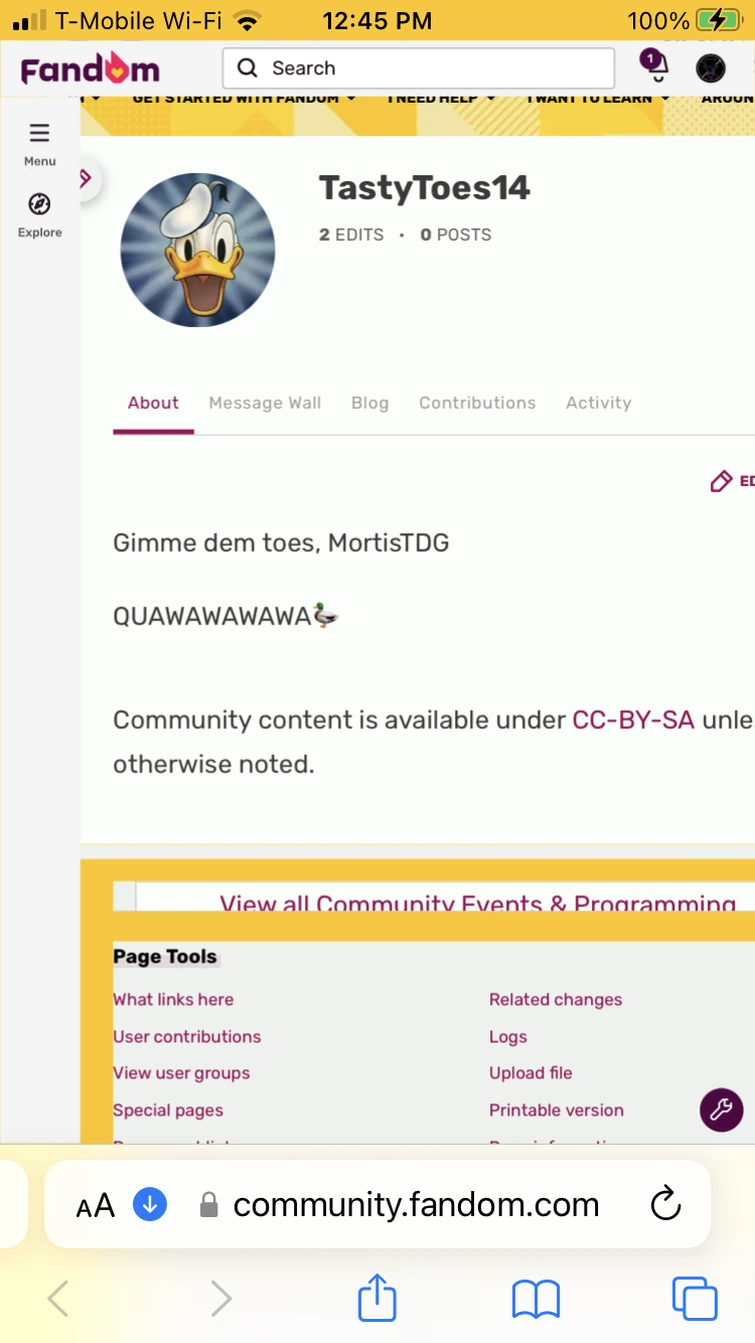Click the Search input field
755x1343 pixels.
(x=419, y=68)
